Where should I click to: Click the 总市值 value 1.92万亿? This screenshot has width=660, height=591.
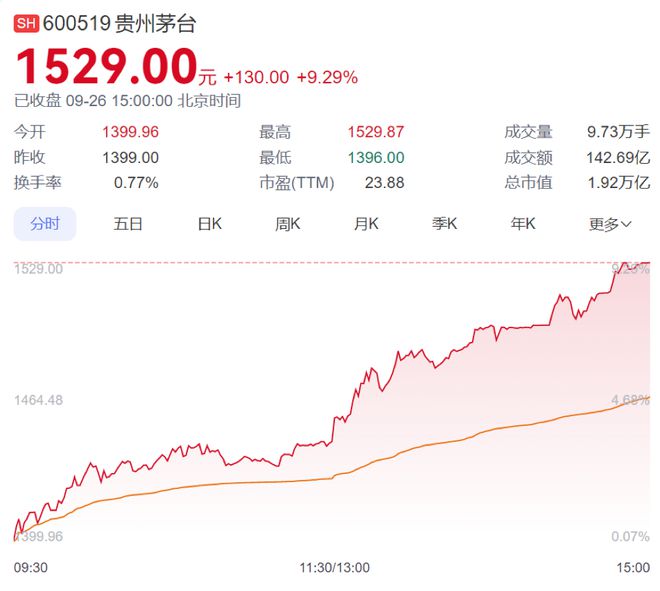(x=618, y=182)
